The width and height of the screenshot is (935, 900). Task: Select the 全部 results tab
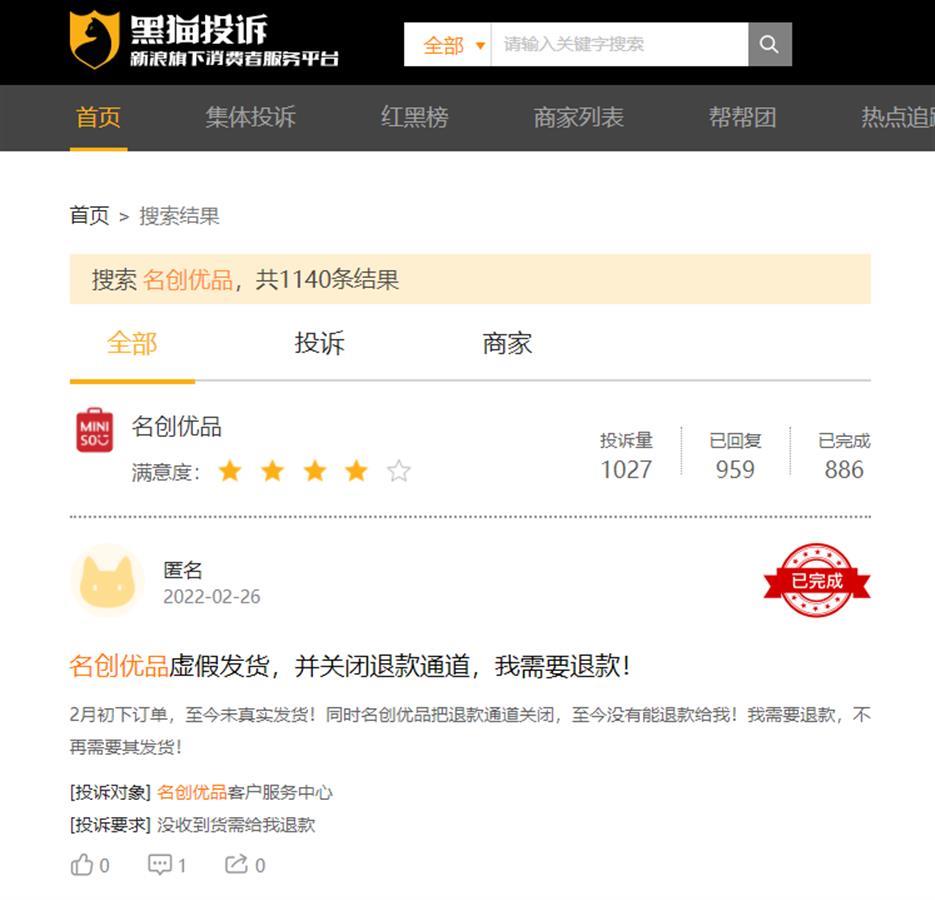click(x=132, y=344)
